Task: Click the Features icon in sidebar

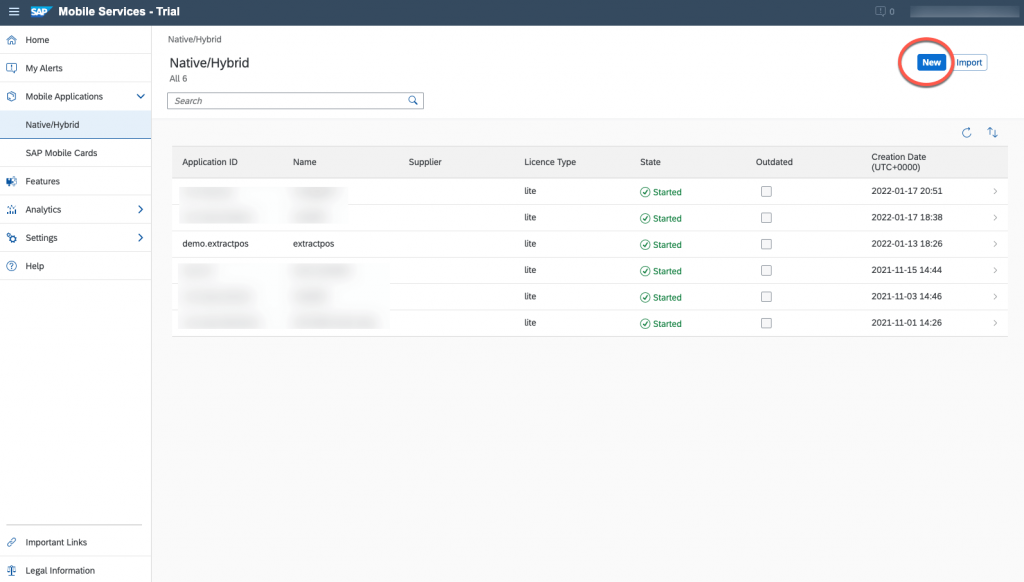Action: click(x=12, y=181)
